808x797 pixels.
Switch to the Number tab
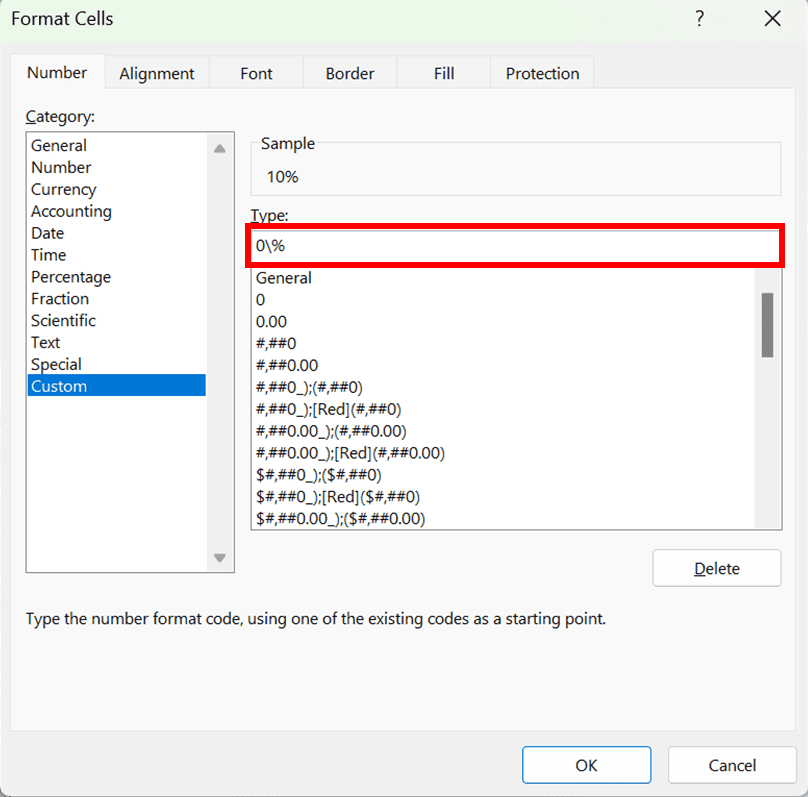click(57, 73)
